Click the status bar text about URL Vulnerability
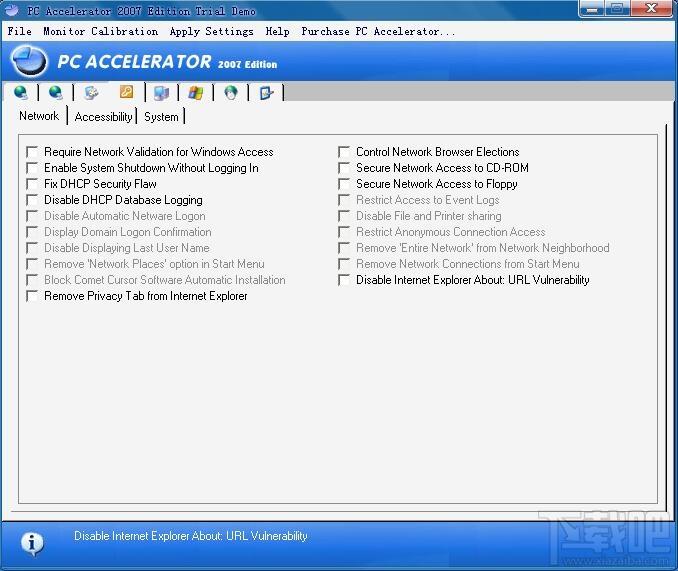The height and width of the screenshot is (571, 678). pyautogui.click(x=191, y=536)
